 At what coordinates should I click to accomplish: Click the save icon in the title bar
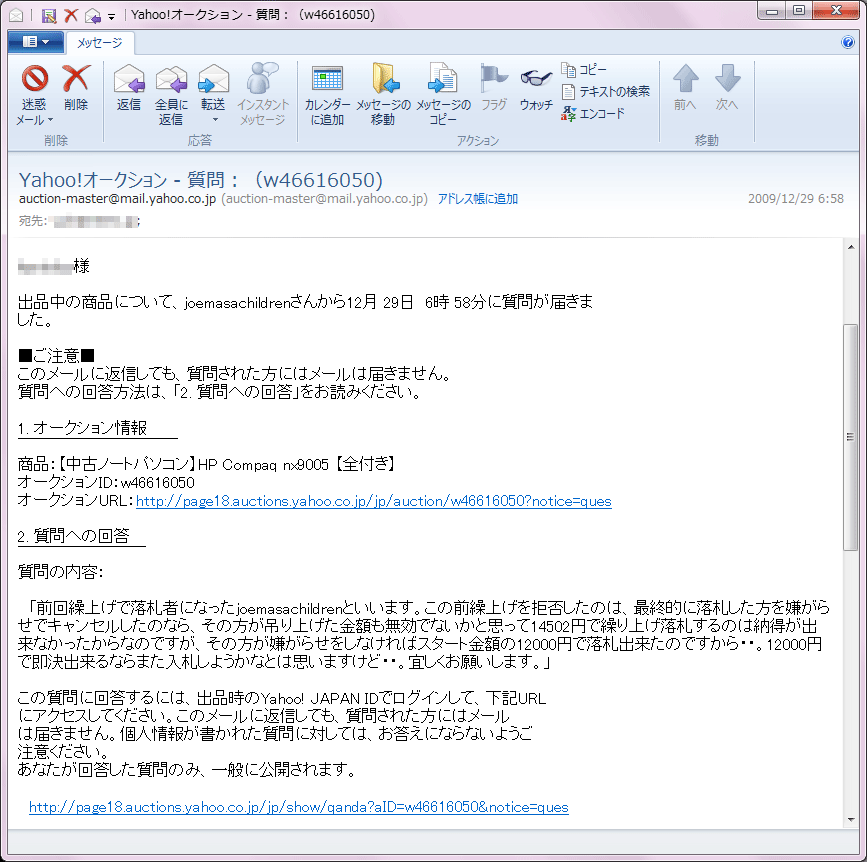click(x=49, y=15)
